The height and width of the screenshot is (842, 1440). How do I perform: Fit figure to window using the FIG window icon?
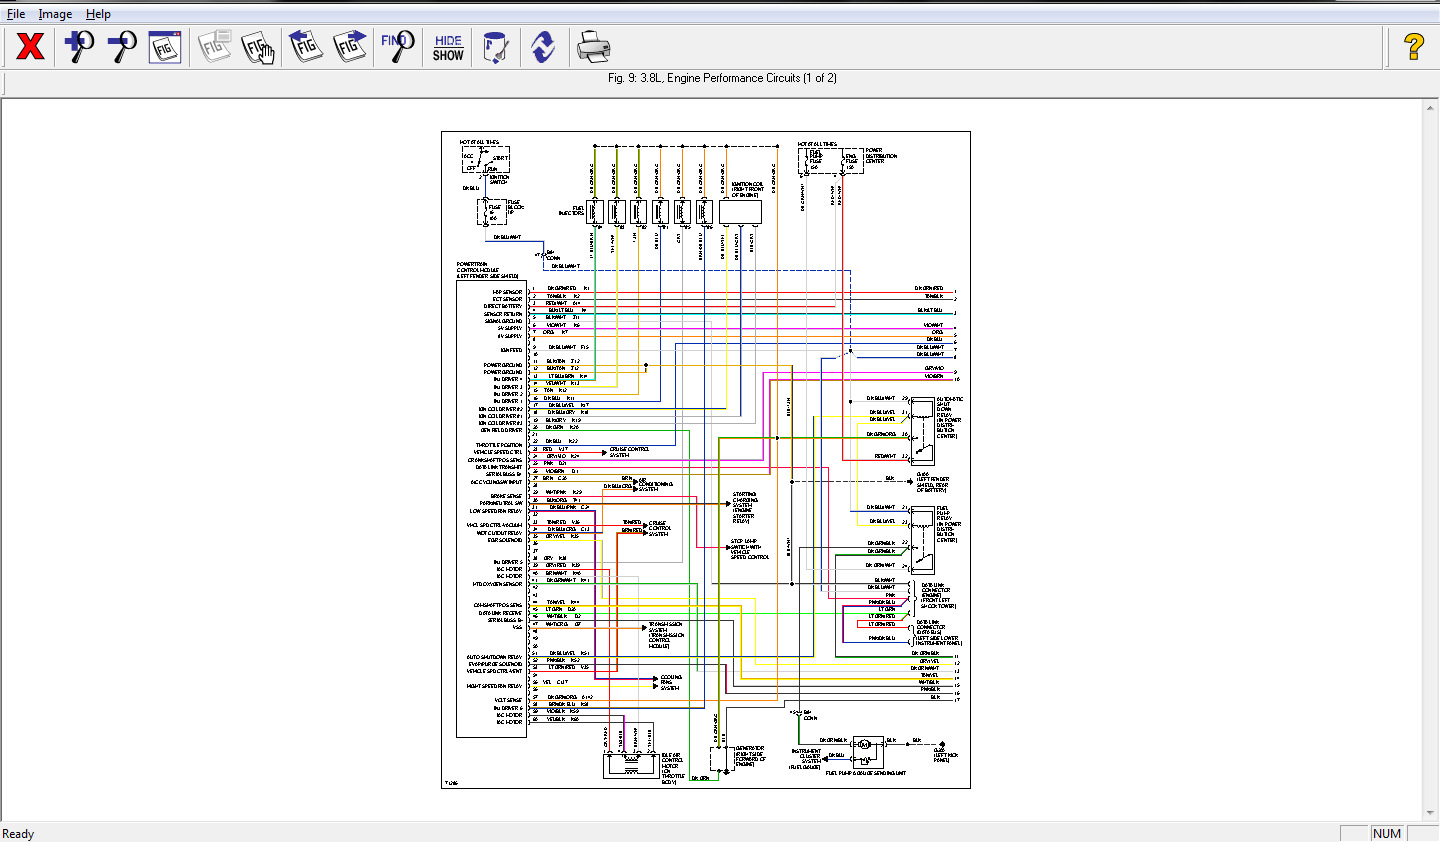click(165, 46)
